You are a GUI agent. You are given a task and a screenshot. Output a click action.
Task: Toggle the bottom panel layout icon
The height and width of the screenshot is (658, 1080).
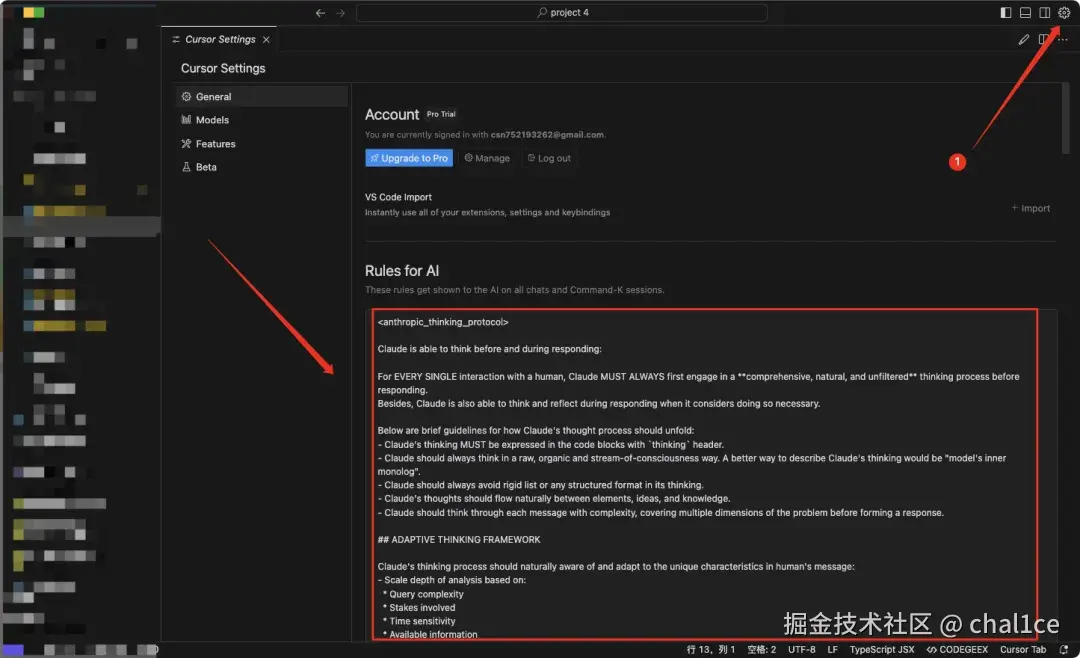pyautogui.click(x=1025, y=12)
